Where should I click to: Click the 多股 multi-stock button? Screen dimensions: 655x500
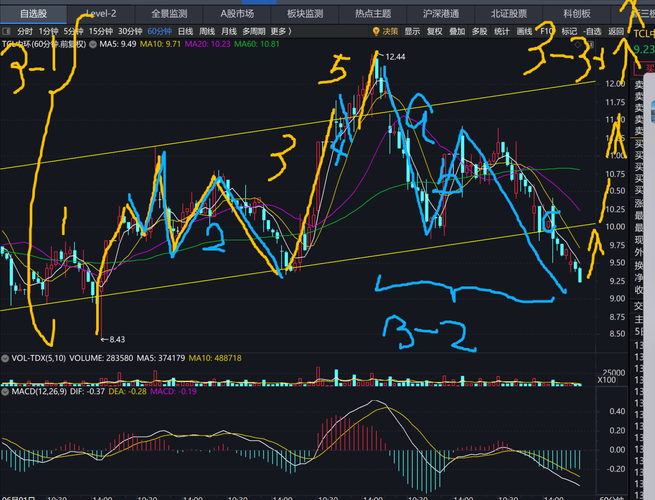pos(479,31)
